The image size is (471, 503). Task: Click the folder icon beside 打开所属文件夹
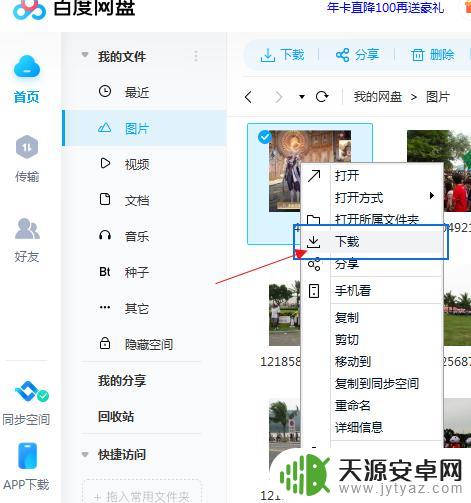click(314, 219)
